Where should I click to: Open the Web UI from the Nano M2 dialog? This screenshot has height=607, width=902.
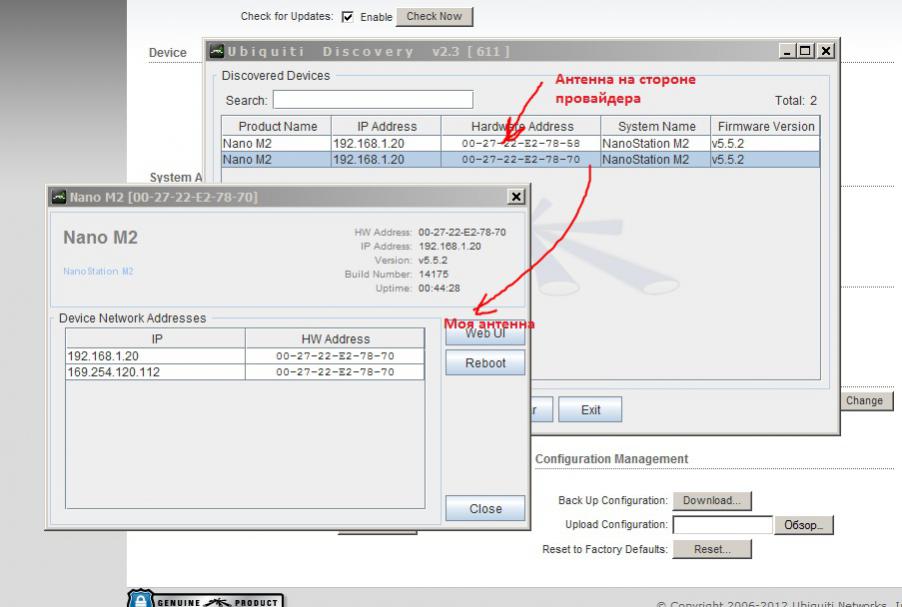point(485,333)
